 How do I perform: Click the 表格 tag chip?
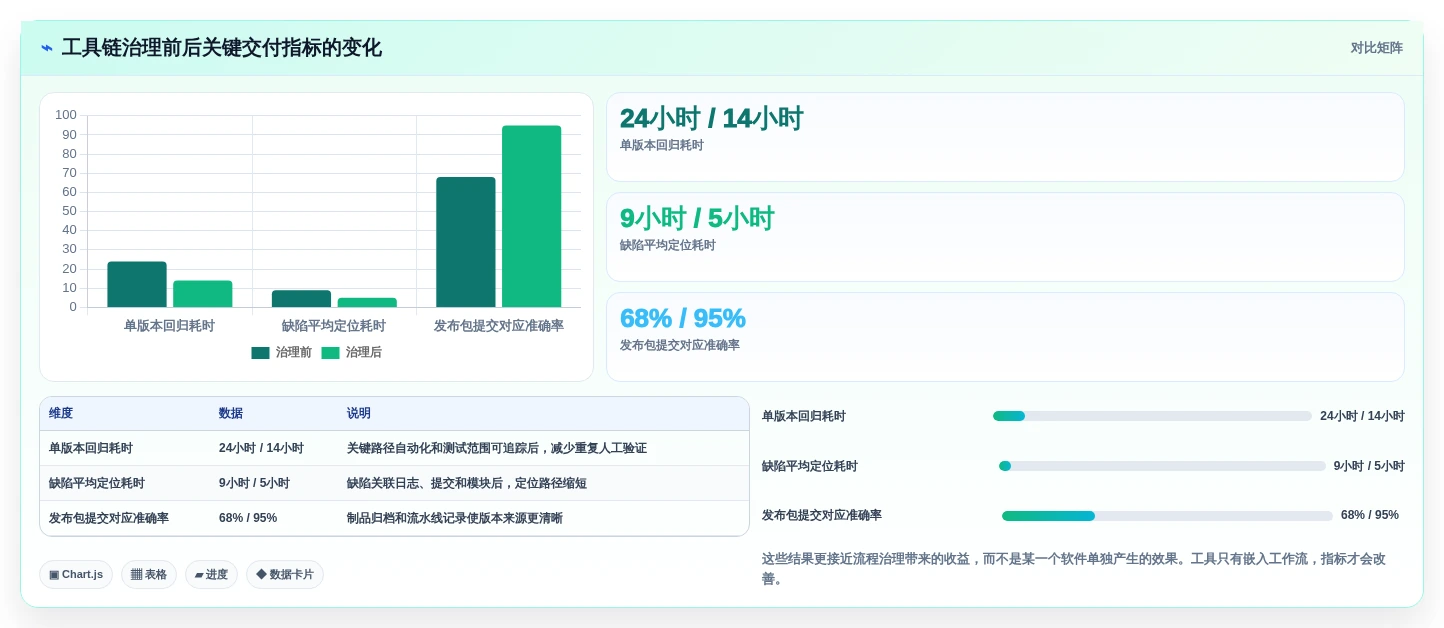[x=149, y=575]
